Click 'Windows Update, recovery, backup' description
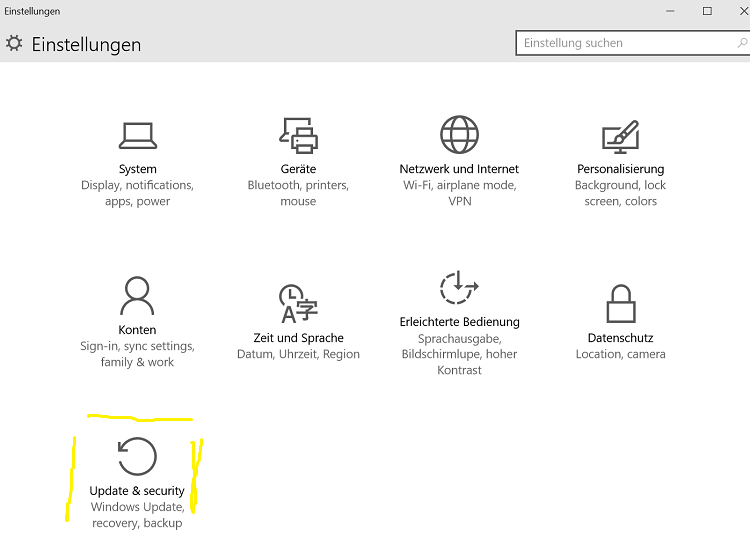The image size is (750, 560). [x=137, y=515]
